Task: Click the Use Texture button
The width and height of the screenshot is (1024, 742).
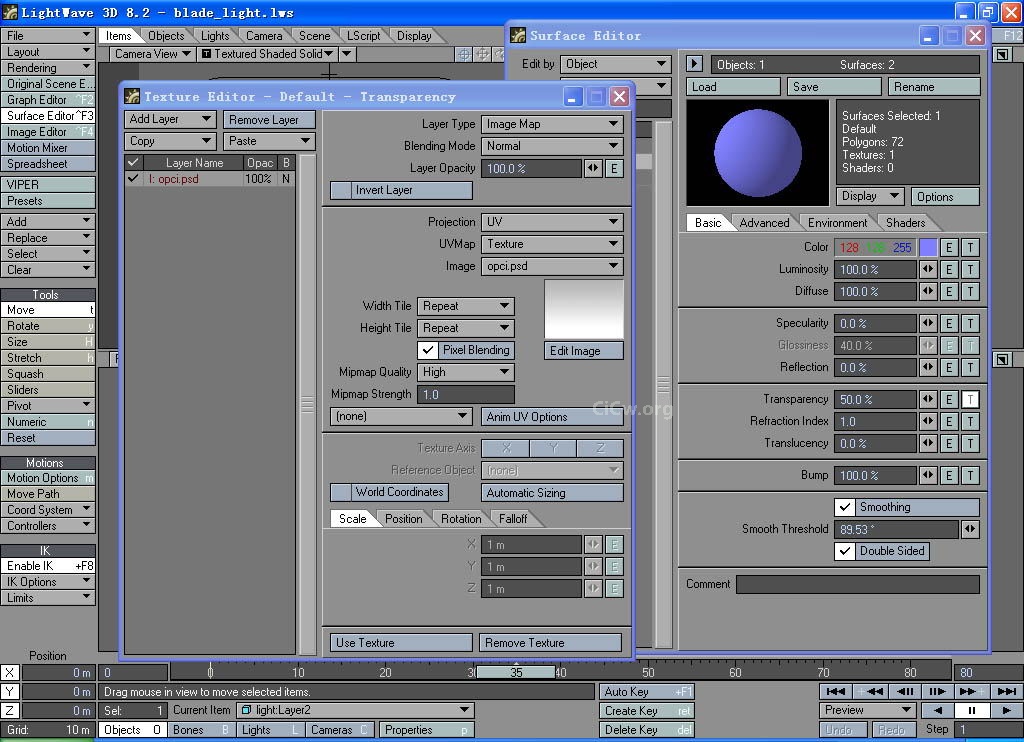Action: coord(401,643)
